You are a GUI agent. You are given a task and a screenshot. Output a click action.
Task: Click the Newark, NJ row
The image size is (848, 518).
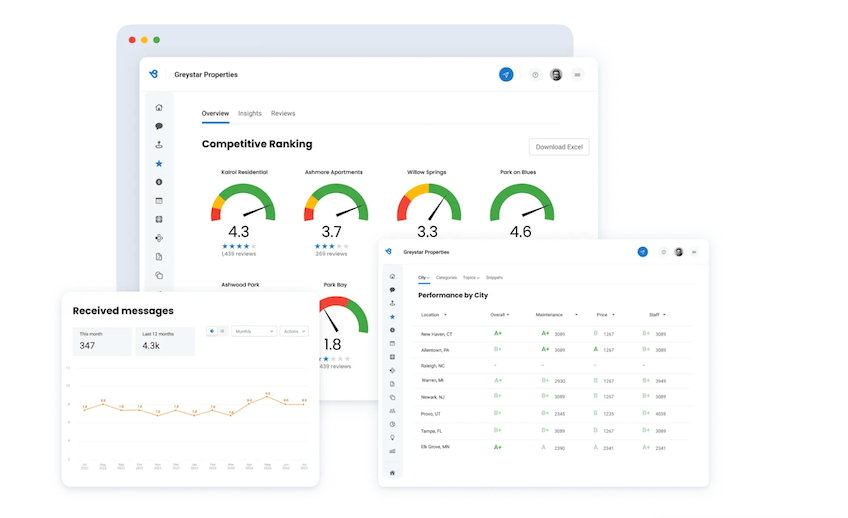click(552, 397)
